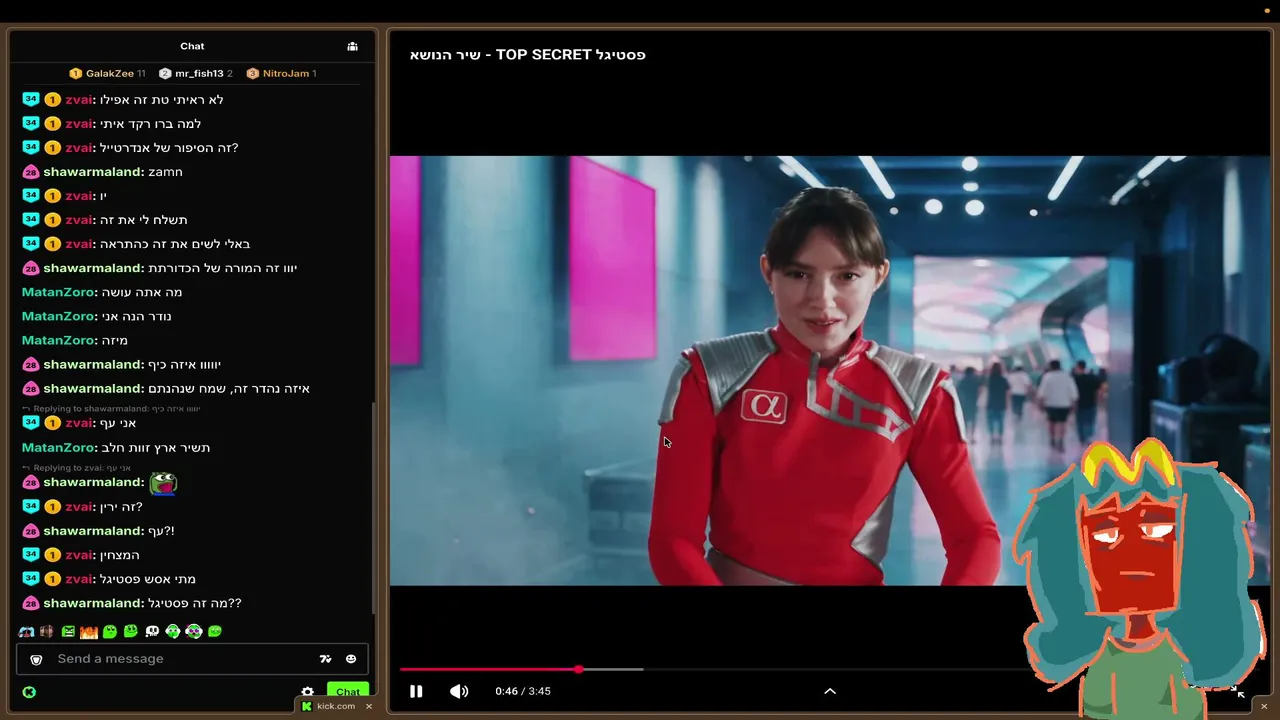The width and height of the screenshot is (1280, 720).
Task: Open chat settings gear icon
Action: pos(307,692)
